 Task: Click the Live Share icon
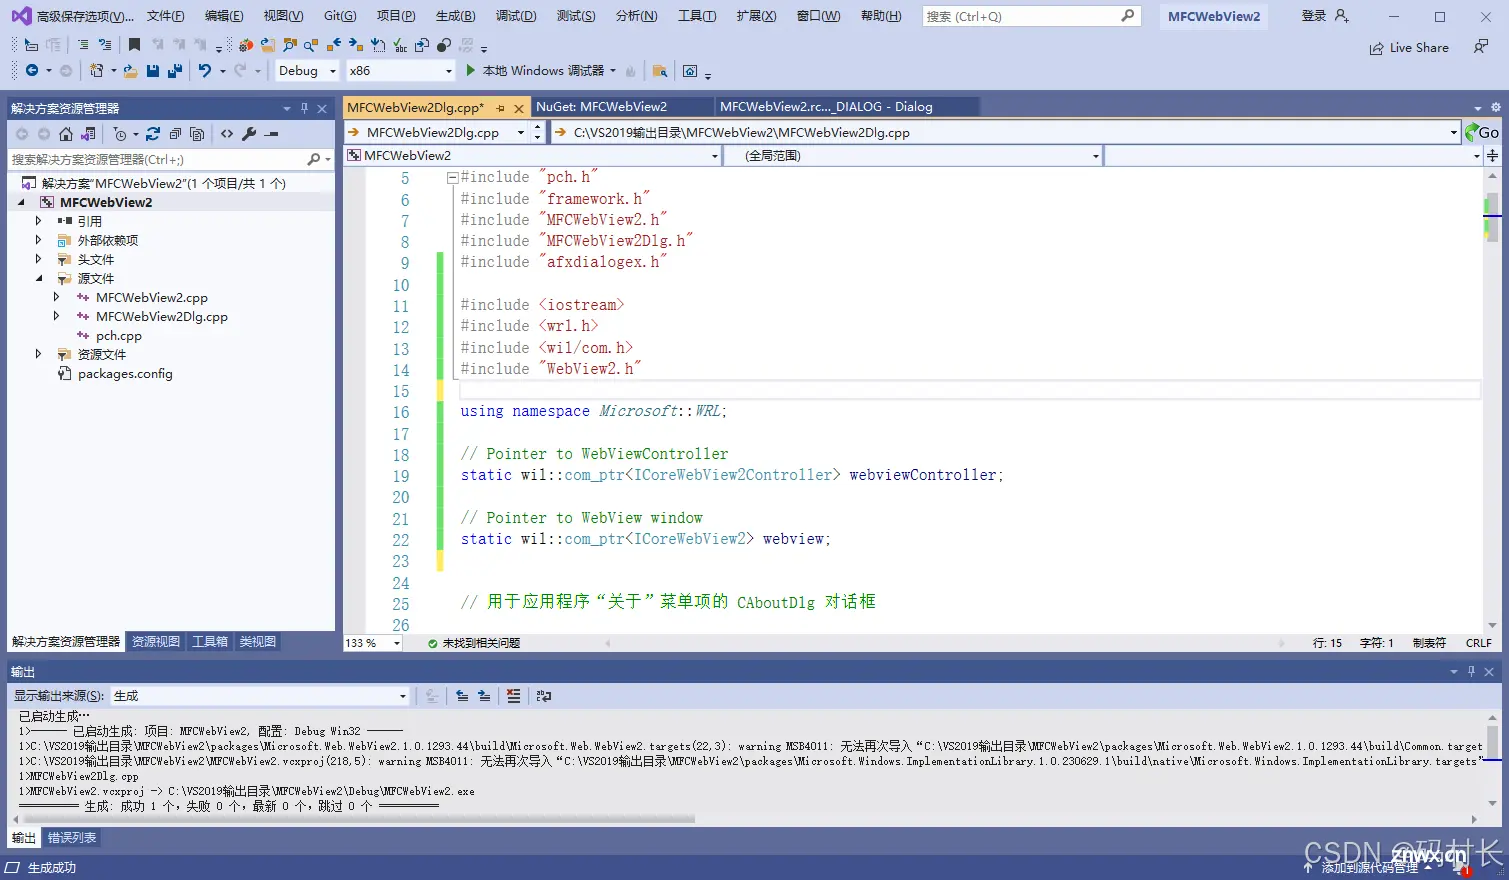pos(1377,48)
